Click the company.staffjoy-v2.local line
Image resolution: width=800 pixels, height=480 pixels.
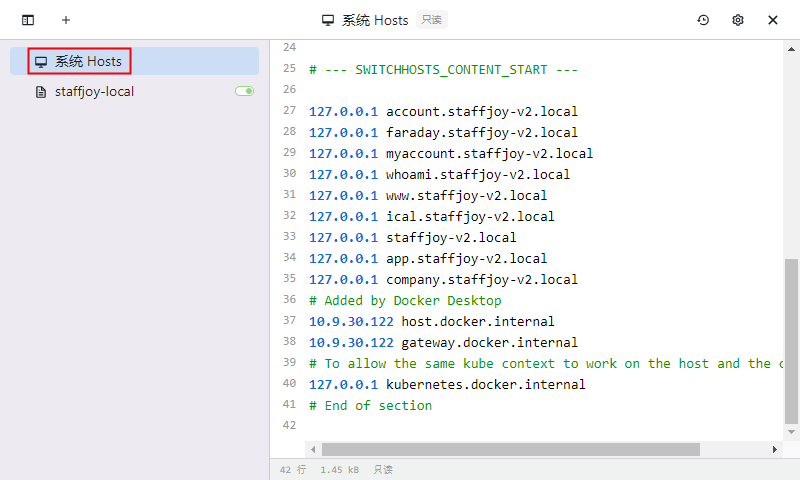(443, 279)
